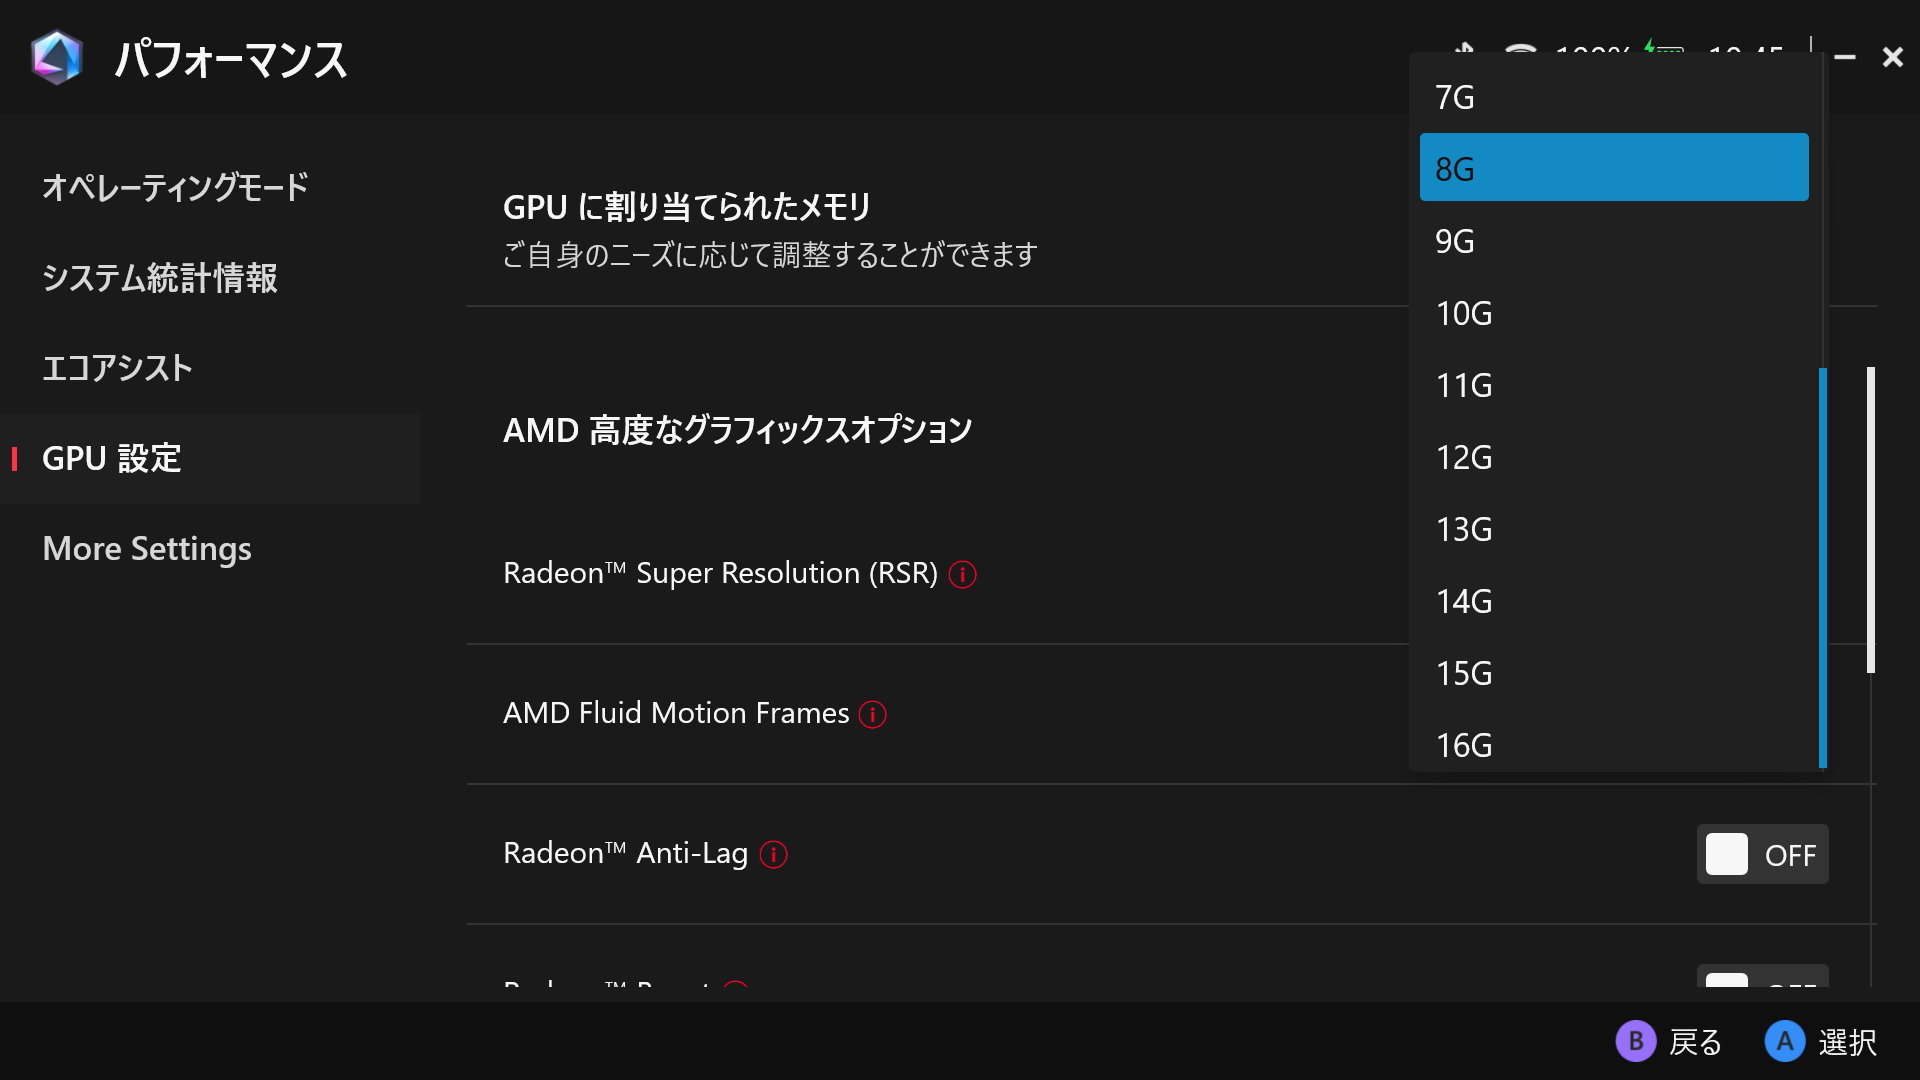
Task: Click the performance app logo
Action: point(57,58)
